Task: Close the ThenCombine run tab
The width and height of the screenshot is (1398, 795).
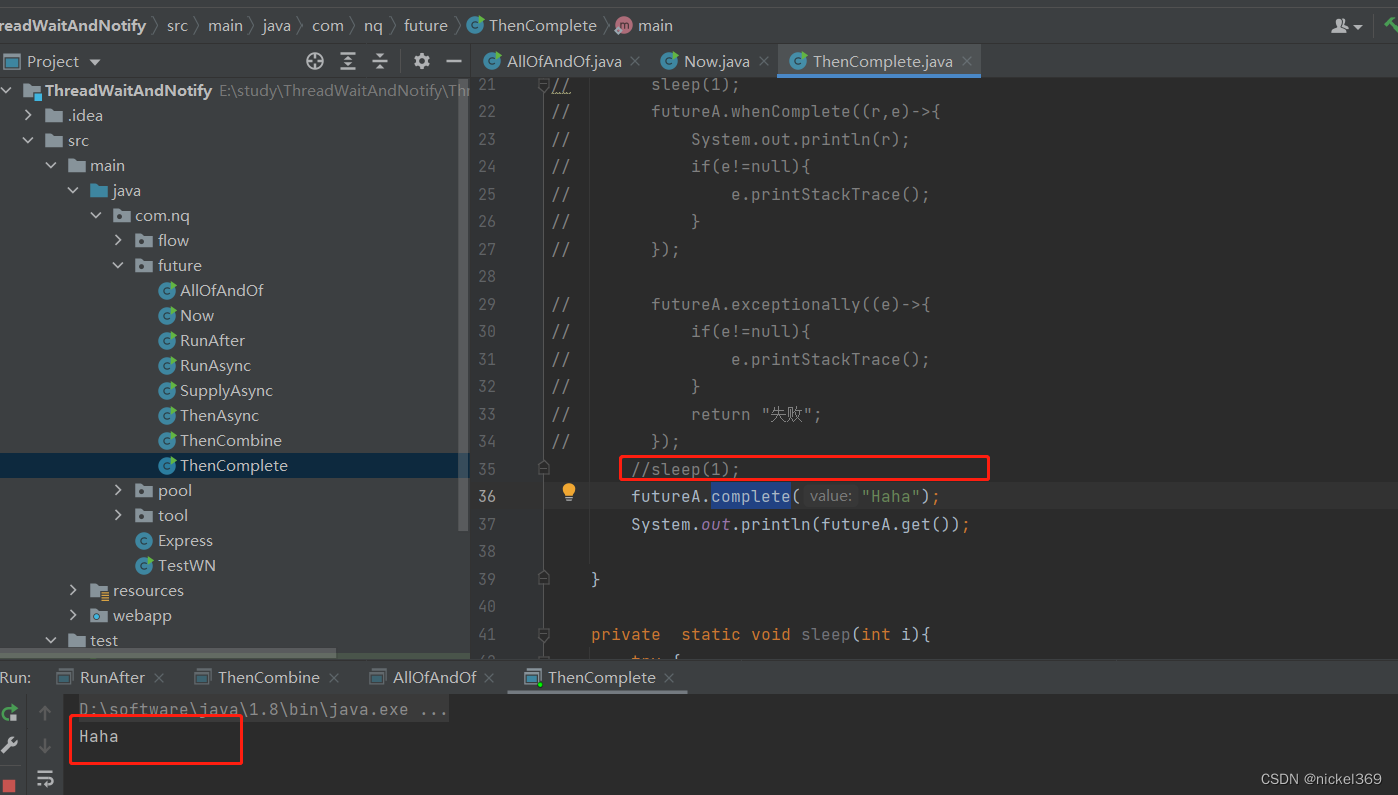Action: click(x=334, y=678)
